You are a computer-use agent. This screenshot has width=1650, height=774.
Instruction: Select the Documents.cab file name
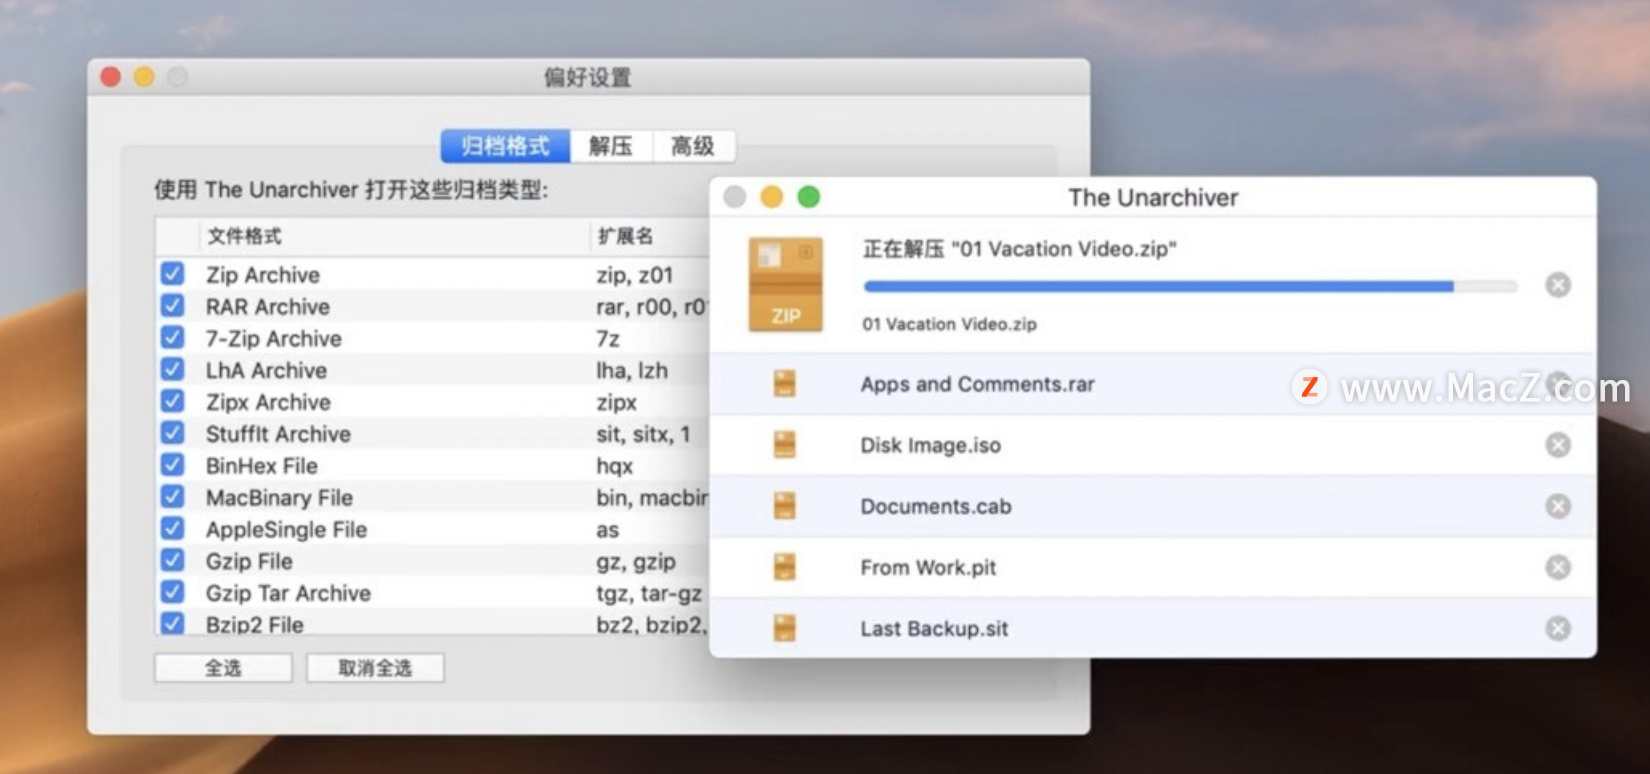click(936, 506)
